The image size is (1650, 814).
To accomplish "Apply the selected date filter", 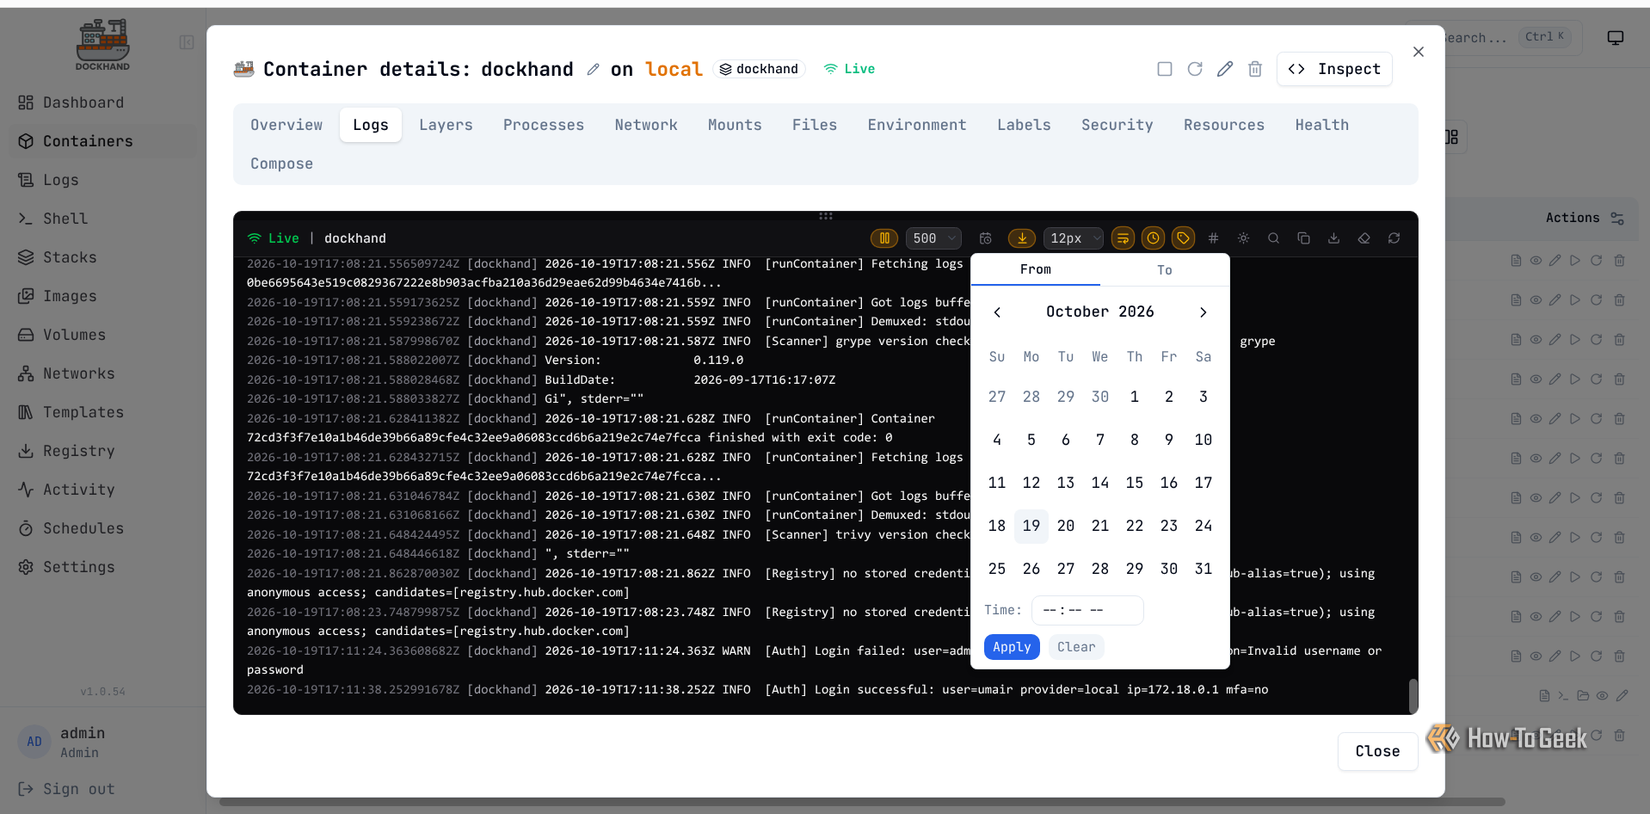I will click(1011, 647).
